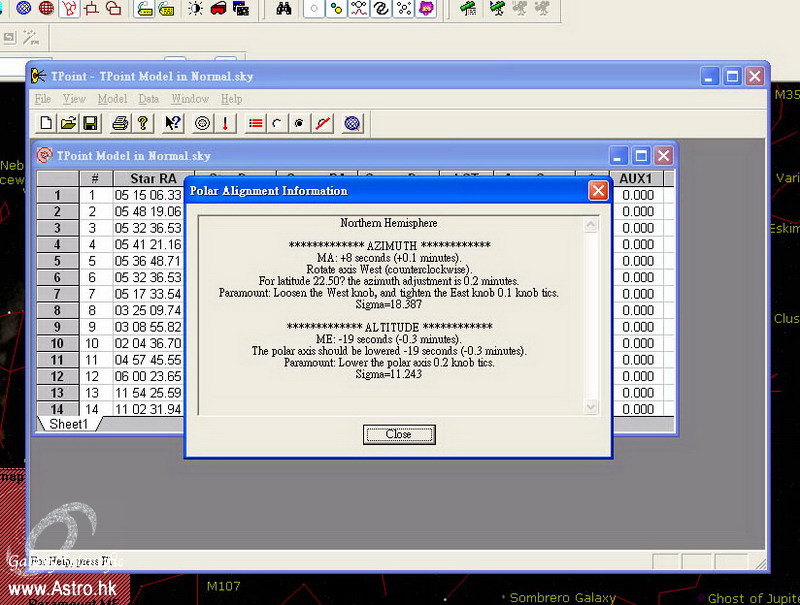Open the Data menu
This screenshot has width=800, height=605.
(148, 99)
